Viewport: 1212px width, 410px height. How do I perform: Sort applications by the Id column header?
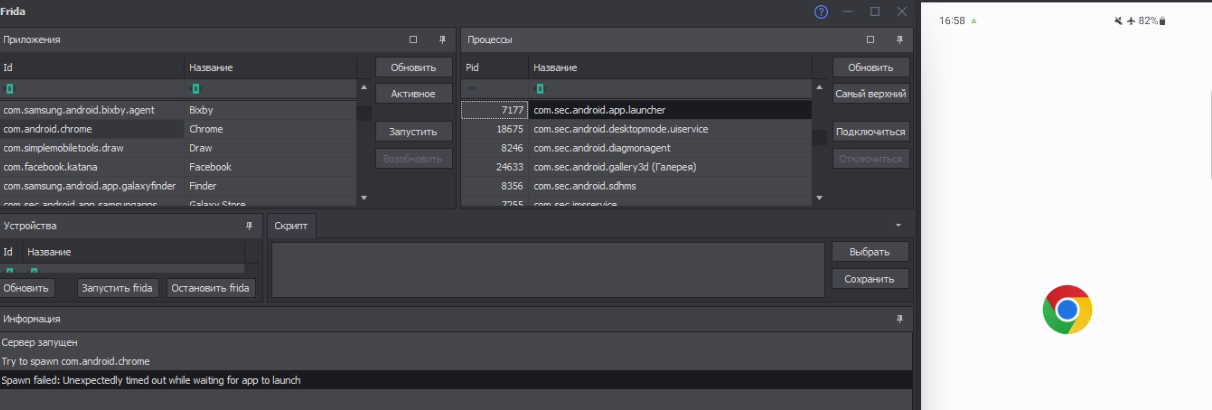point(92,67)
